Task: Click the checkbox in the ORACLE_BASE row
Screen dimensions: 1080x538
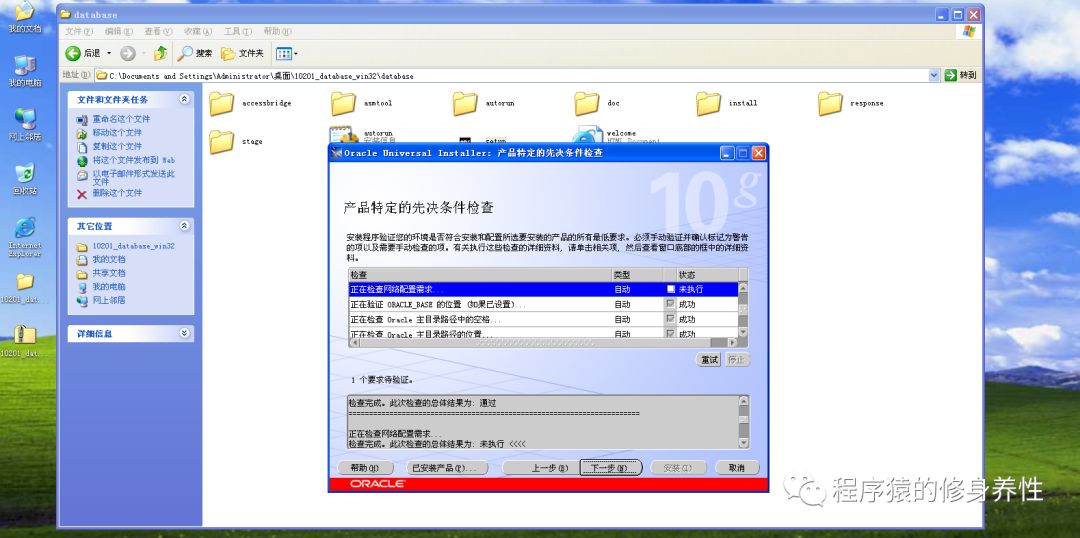Action: point(671,304)
